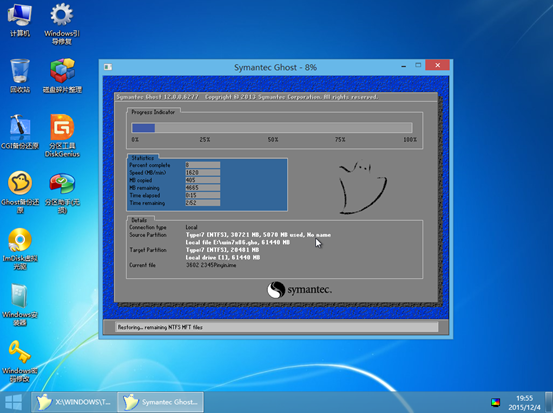Minimize the Symantec Ghost window
This screenshot has height=413, width=553.
(403, 66)
